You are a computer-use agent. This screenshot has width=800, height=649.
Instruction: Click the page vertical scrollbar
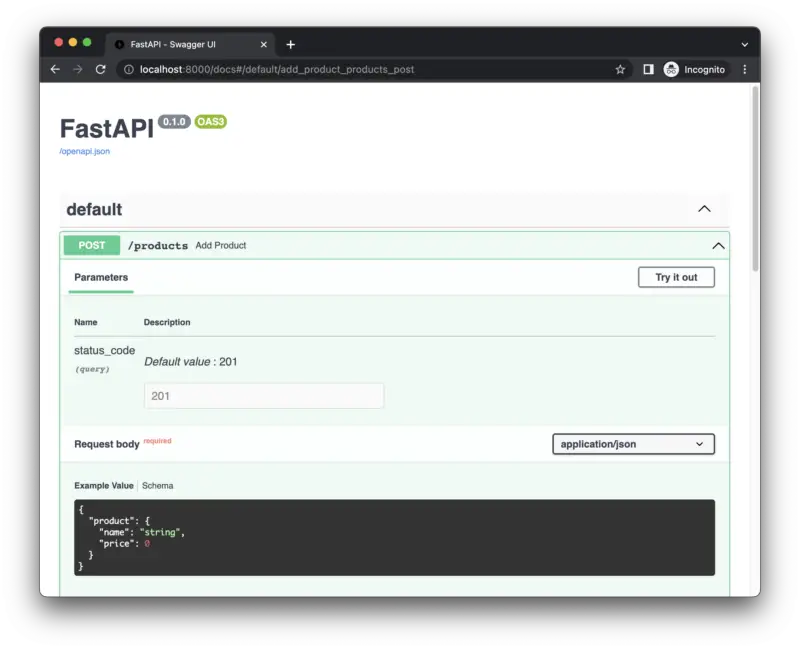pyautogui.click(x=755, y=179)
